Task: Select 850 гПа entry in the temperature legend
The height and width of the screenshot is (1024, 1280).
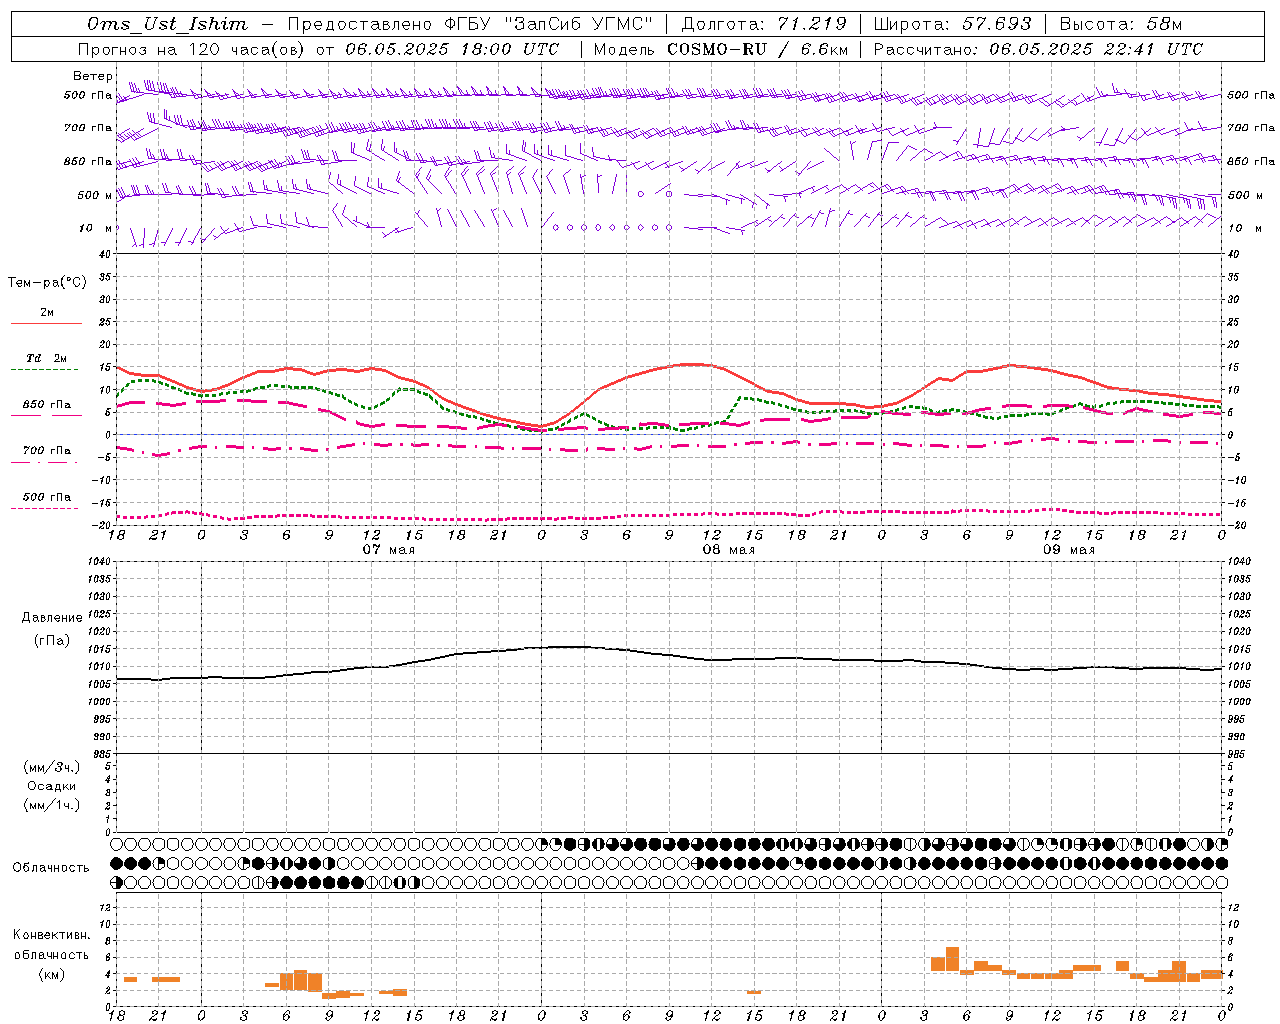Action: pos(47,404)
